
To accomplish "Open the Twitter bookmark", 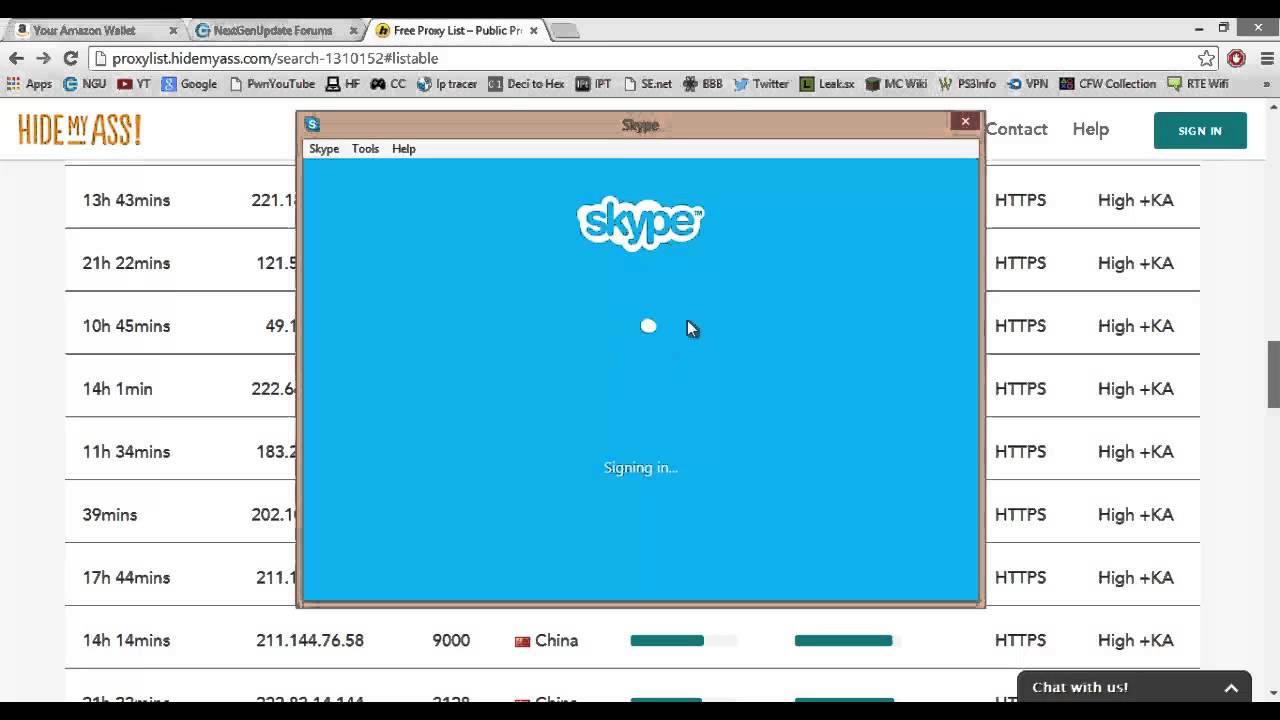I will coord(761,84).
